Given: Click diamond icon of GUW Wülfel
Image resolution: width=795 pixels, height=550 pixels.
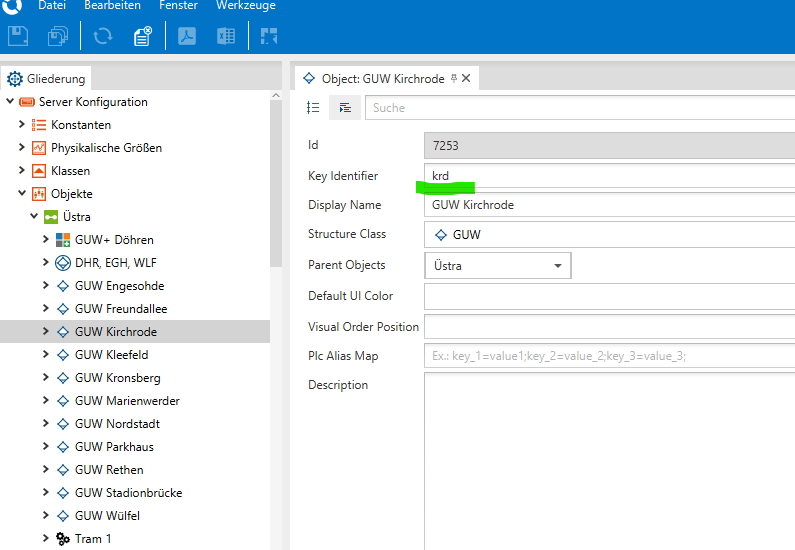Looking at the screenshot, I should 63,516.
